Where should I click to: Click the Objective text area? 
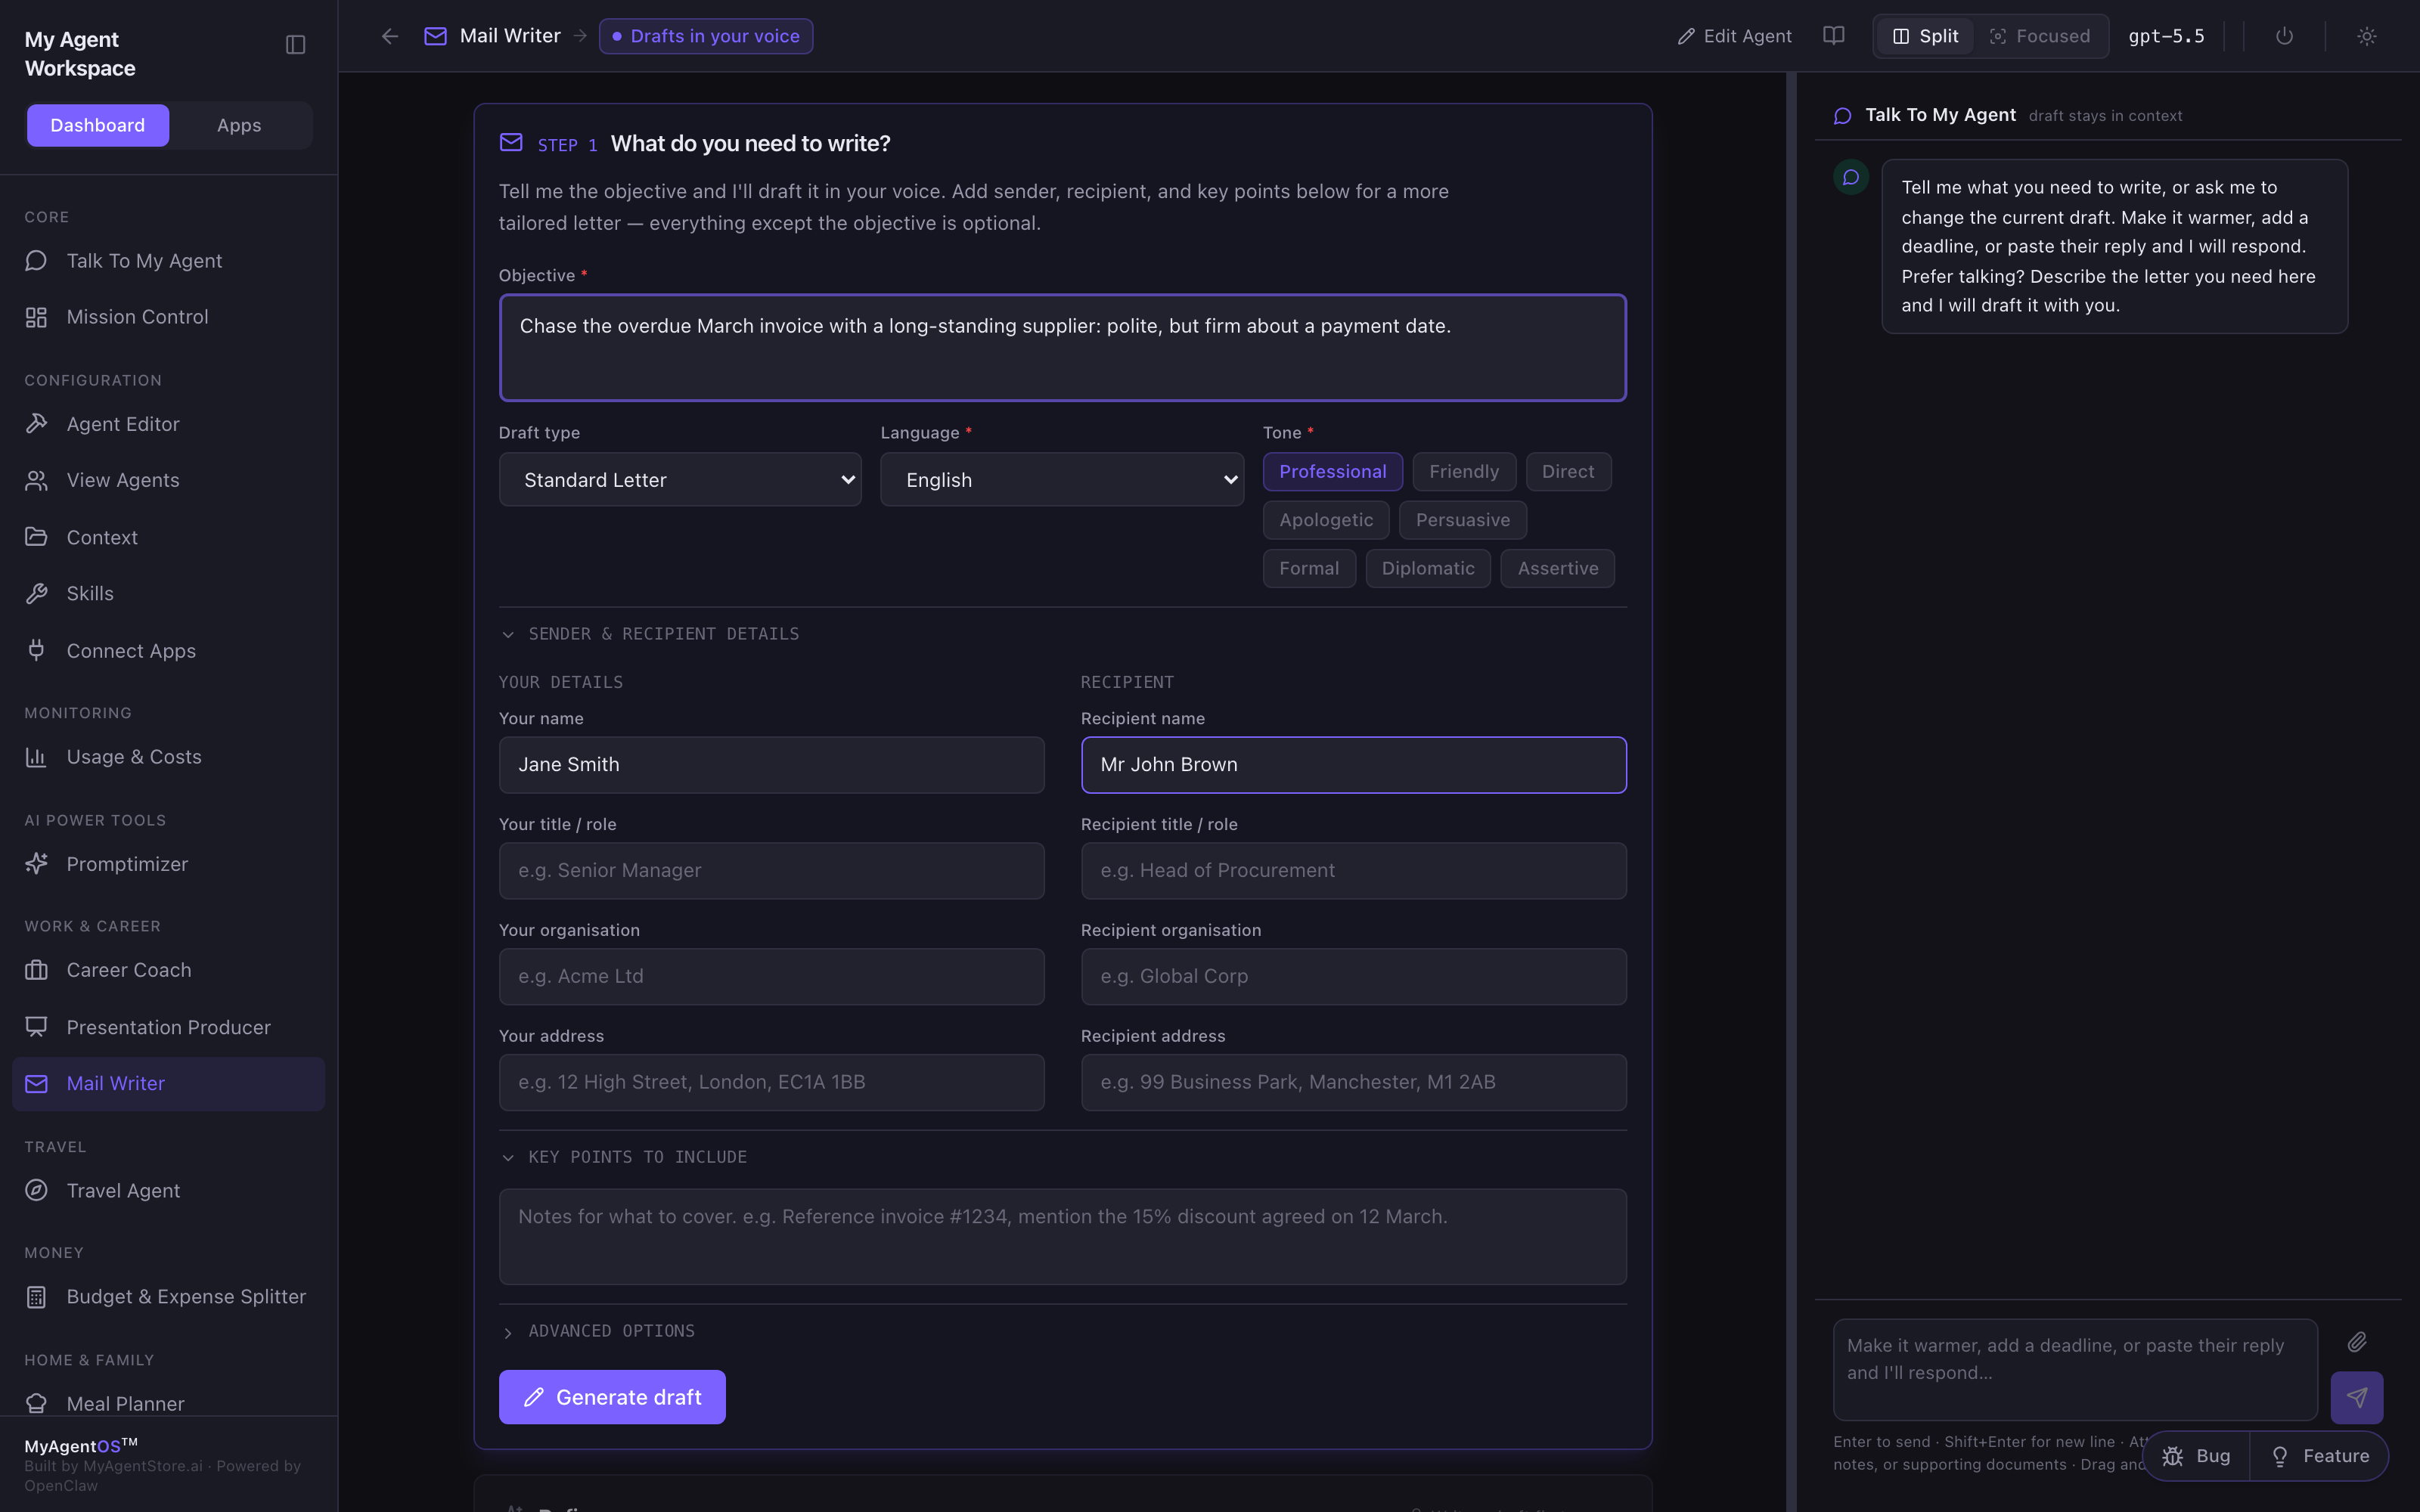1062,348
